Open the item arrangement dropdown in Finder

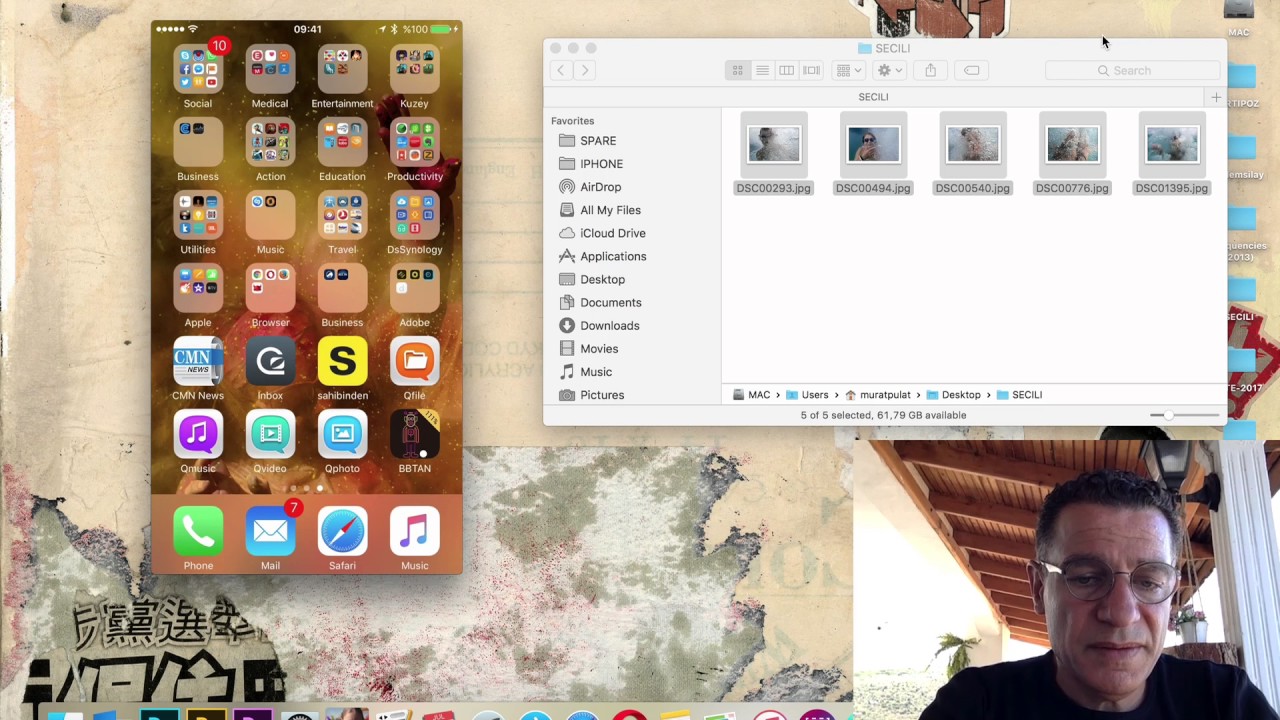848,70
